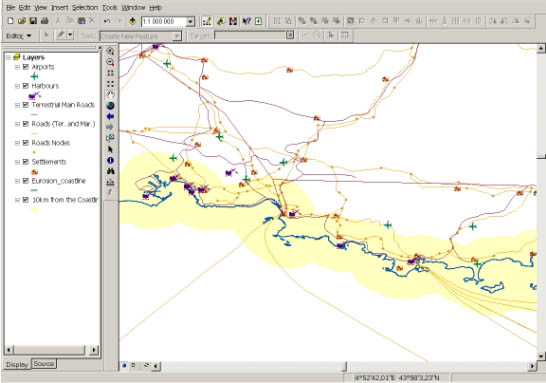Viewport: 546px width, 383px height.
Task: Go back to previous extent arrow
Action: (x=110, y=116)
